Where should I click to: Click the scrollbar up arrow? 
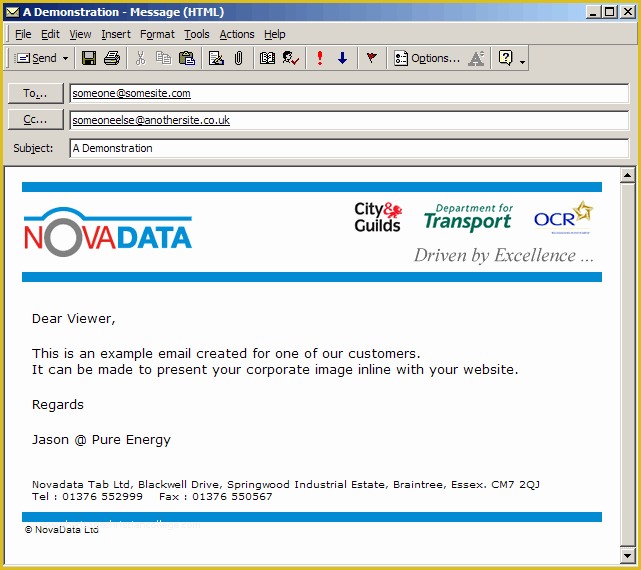627,176
